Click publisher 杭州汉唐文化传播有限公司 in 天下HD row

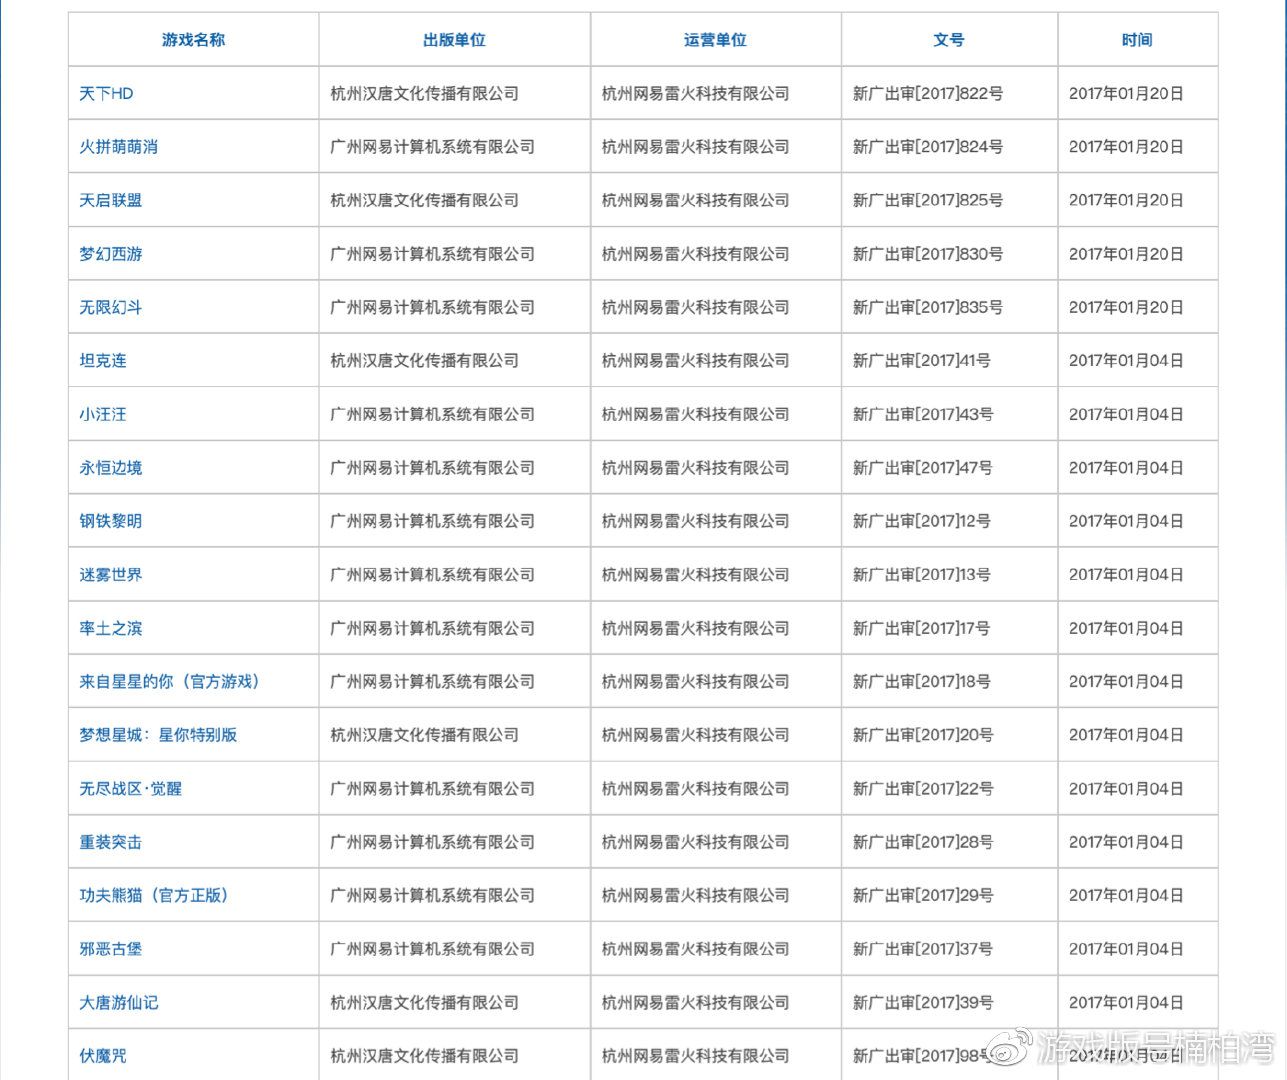[x=425, y=94]
